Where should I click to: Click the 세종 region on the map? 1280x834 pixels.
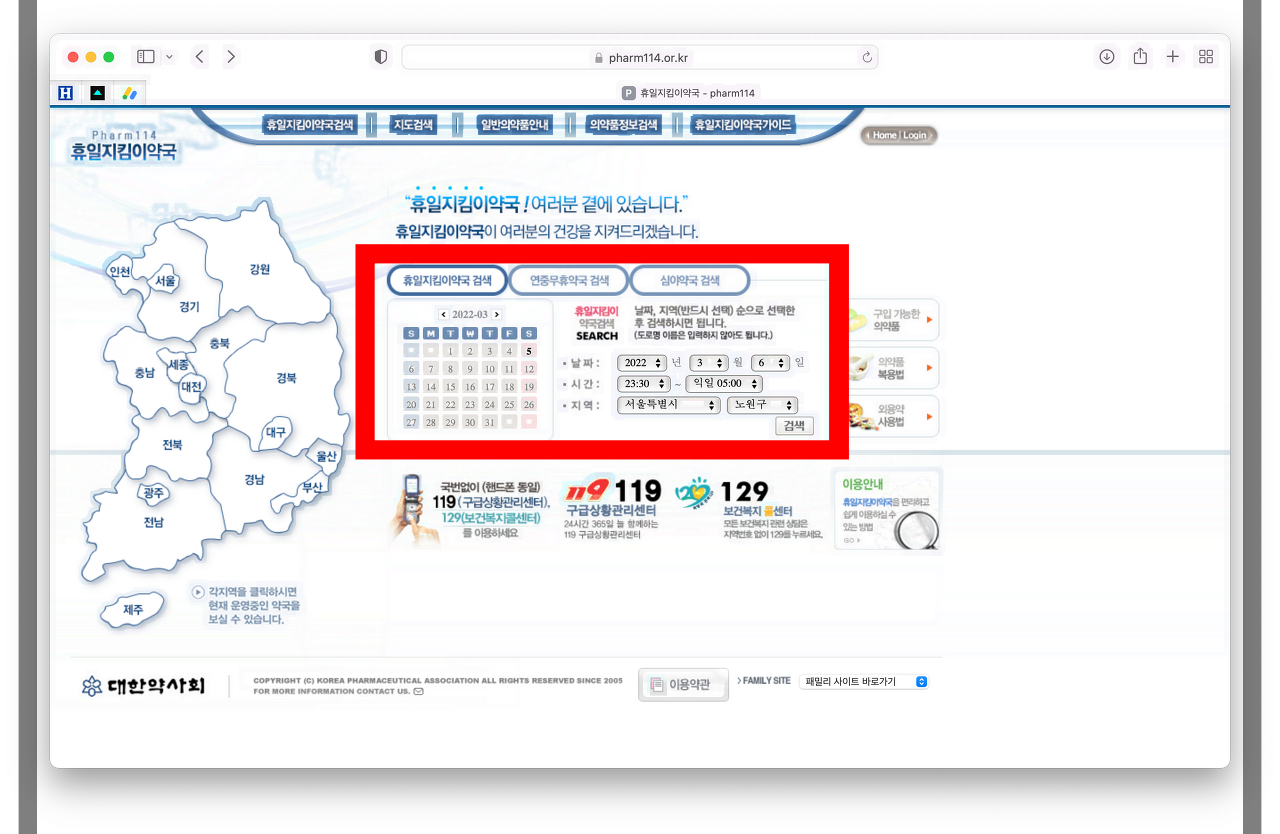pyautogui.click(x=179, y=365)
